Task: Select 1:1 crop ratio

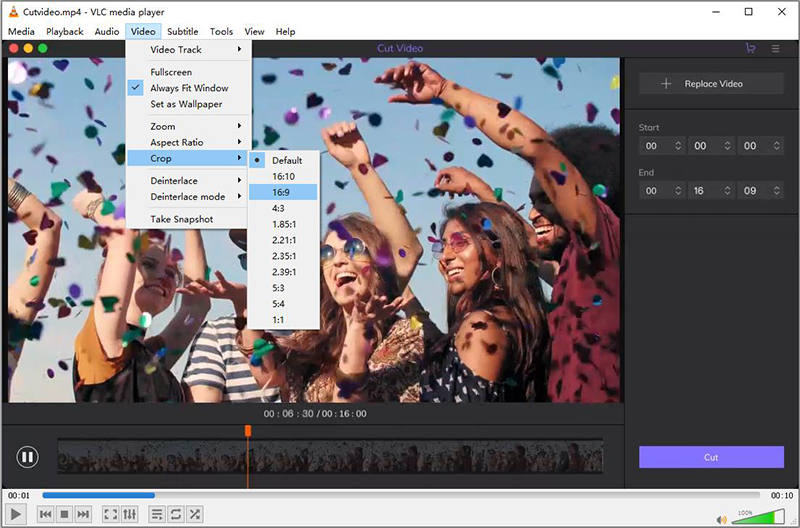Action: (283, 320)
